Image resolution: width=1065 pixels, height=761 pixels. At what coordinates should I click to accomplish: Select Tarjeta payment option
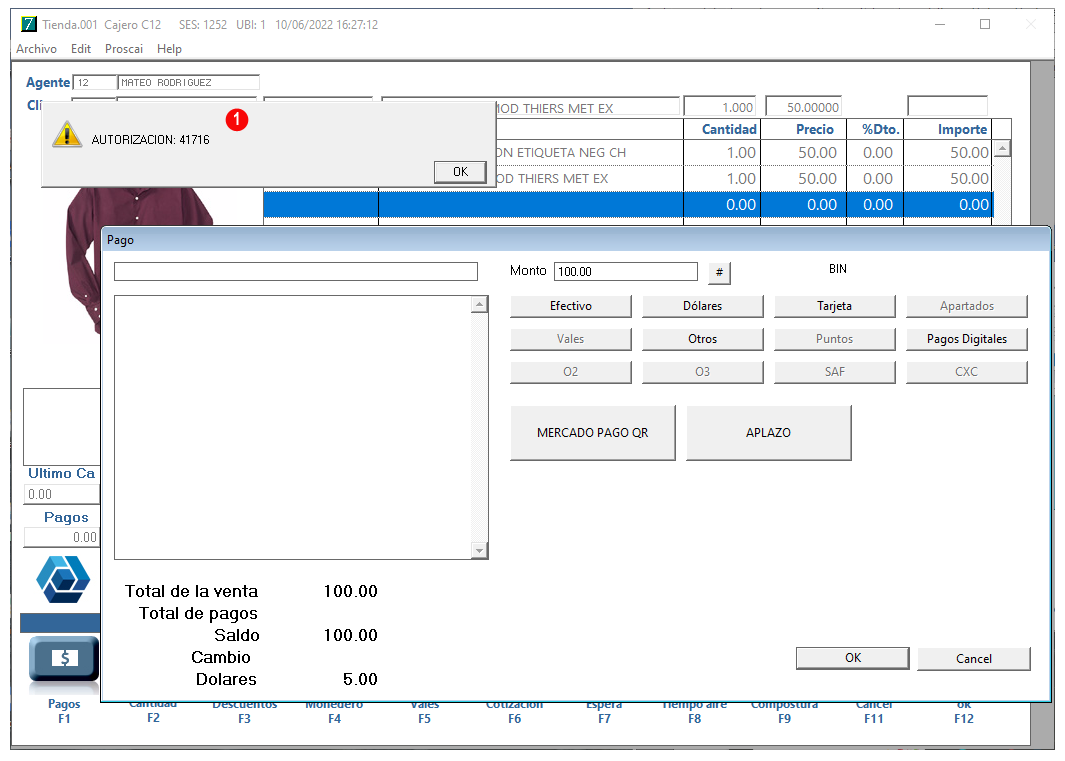(834, 306)
